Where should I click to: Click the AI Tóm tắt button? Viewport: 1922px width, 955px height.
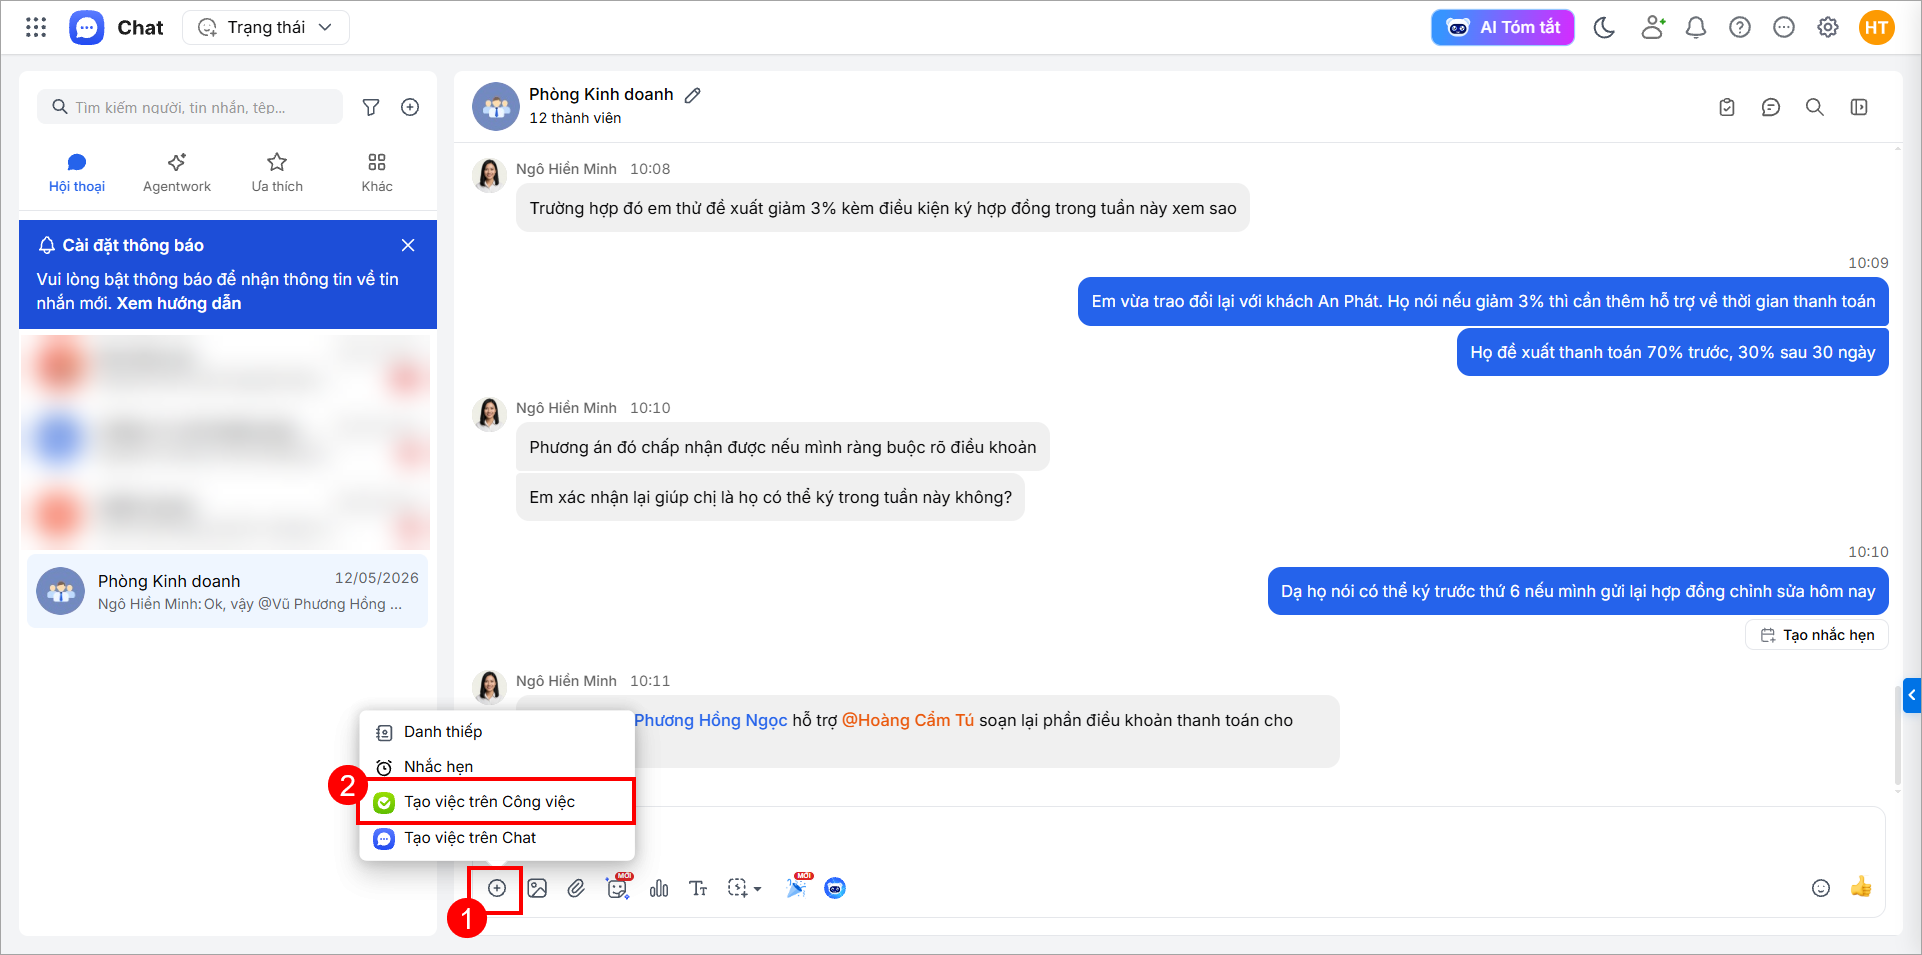coord(1502,27)
